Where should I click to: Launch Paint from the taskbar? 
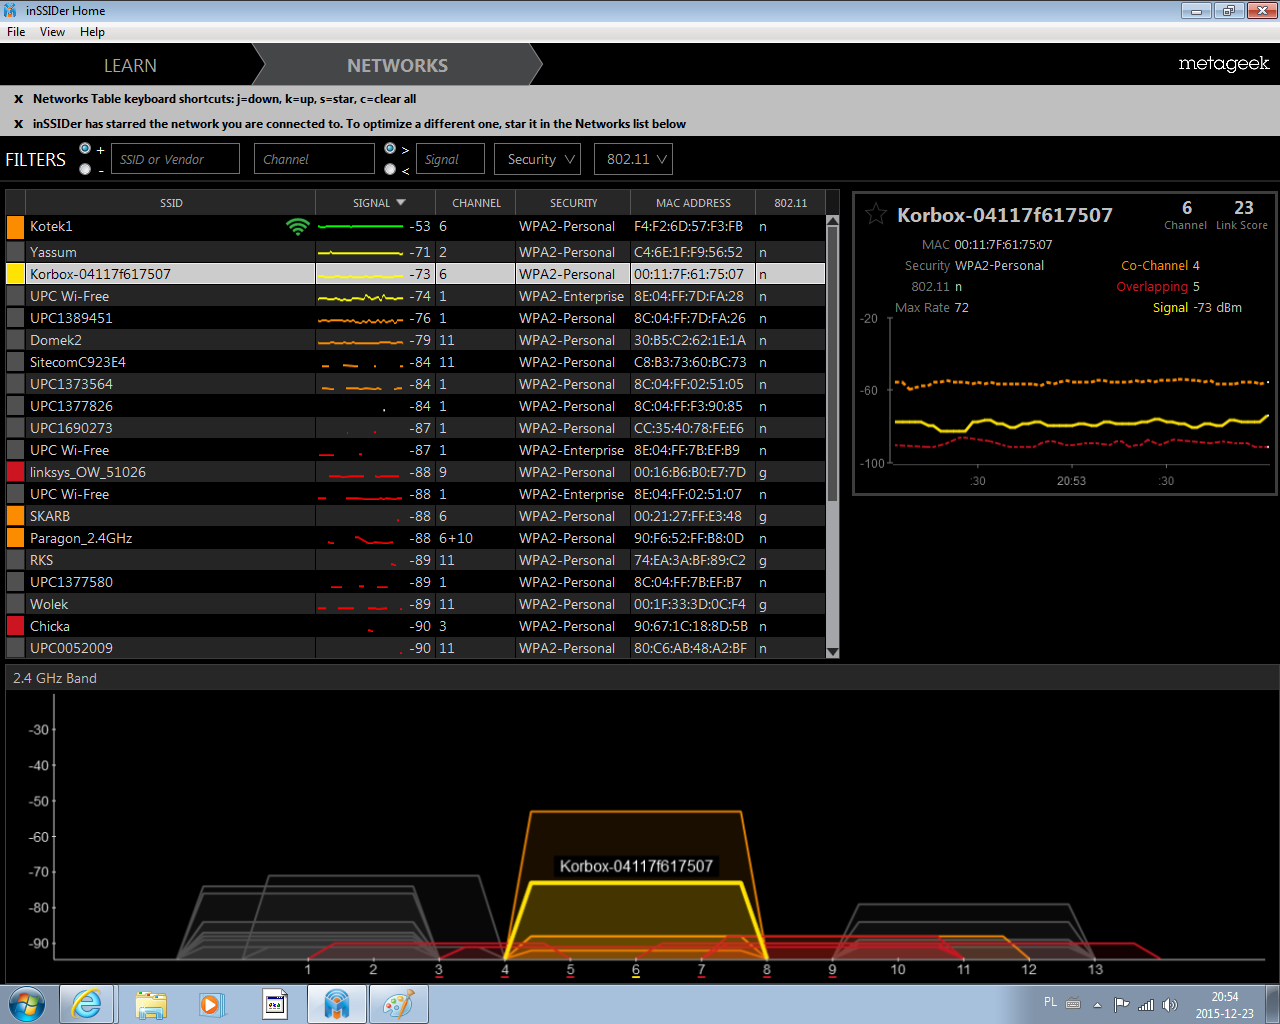click(398, 1003)
